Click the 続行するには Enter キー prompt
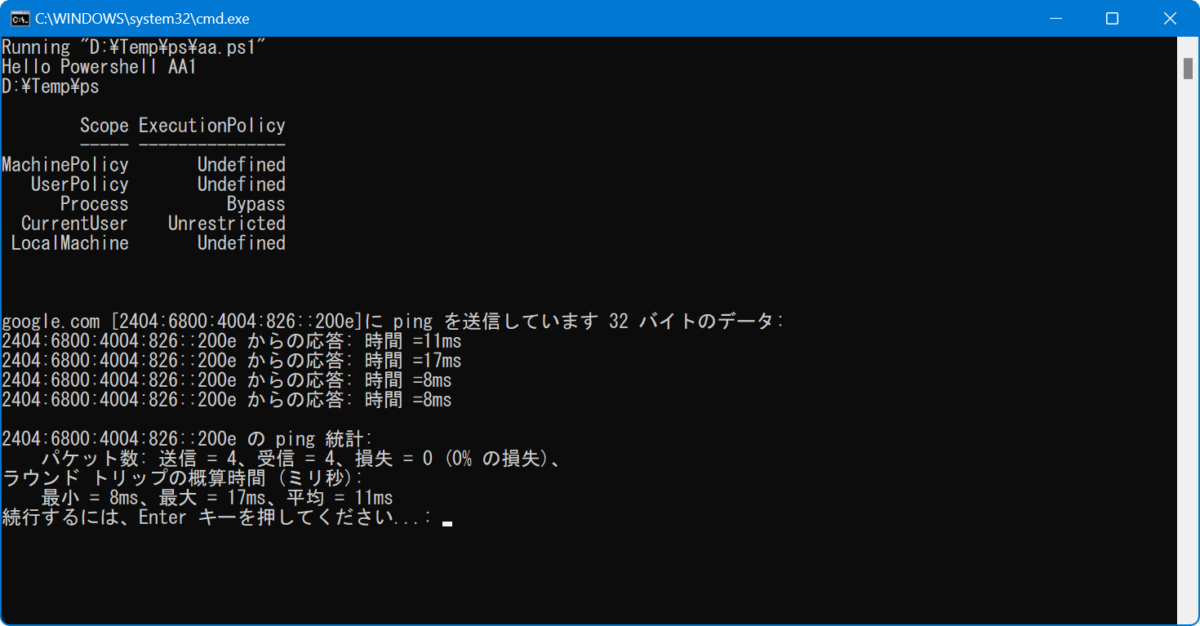 tap(217, 517)
